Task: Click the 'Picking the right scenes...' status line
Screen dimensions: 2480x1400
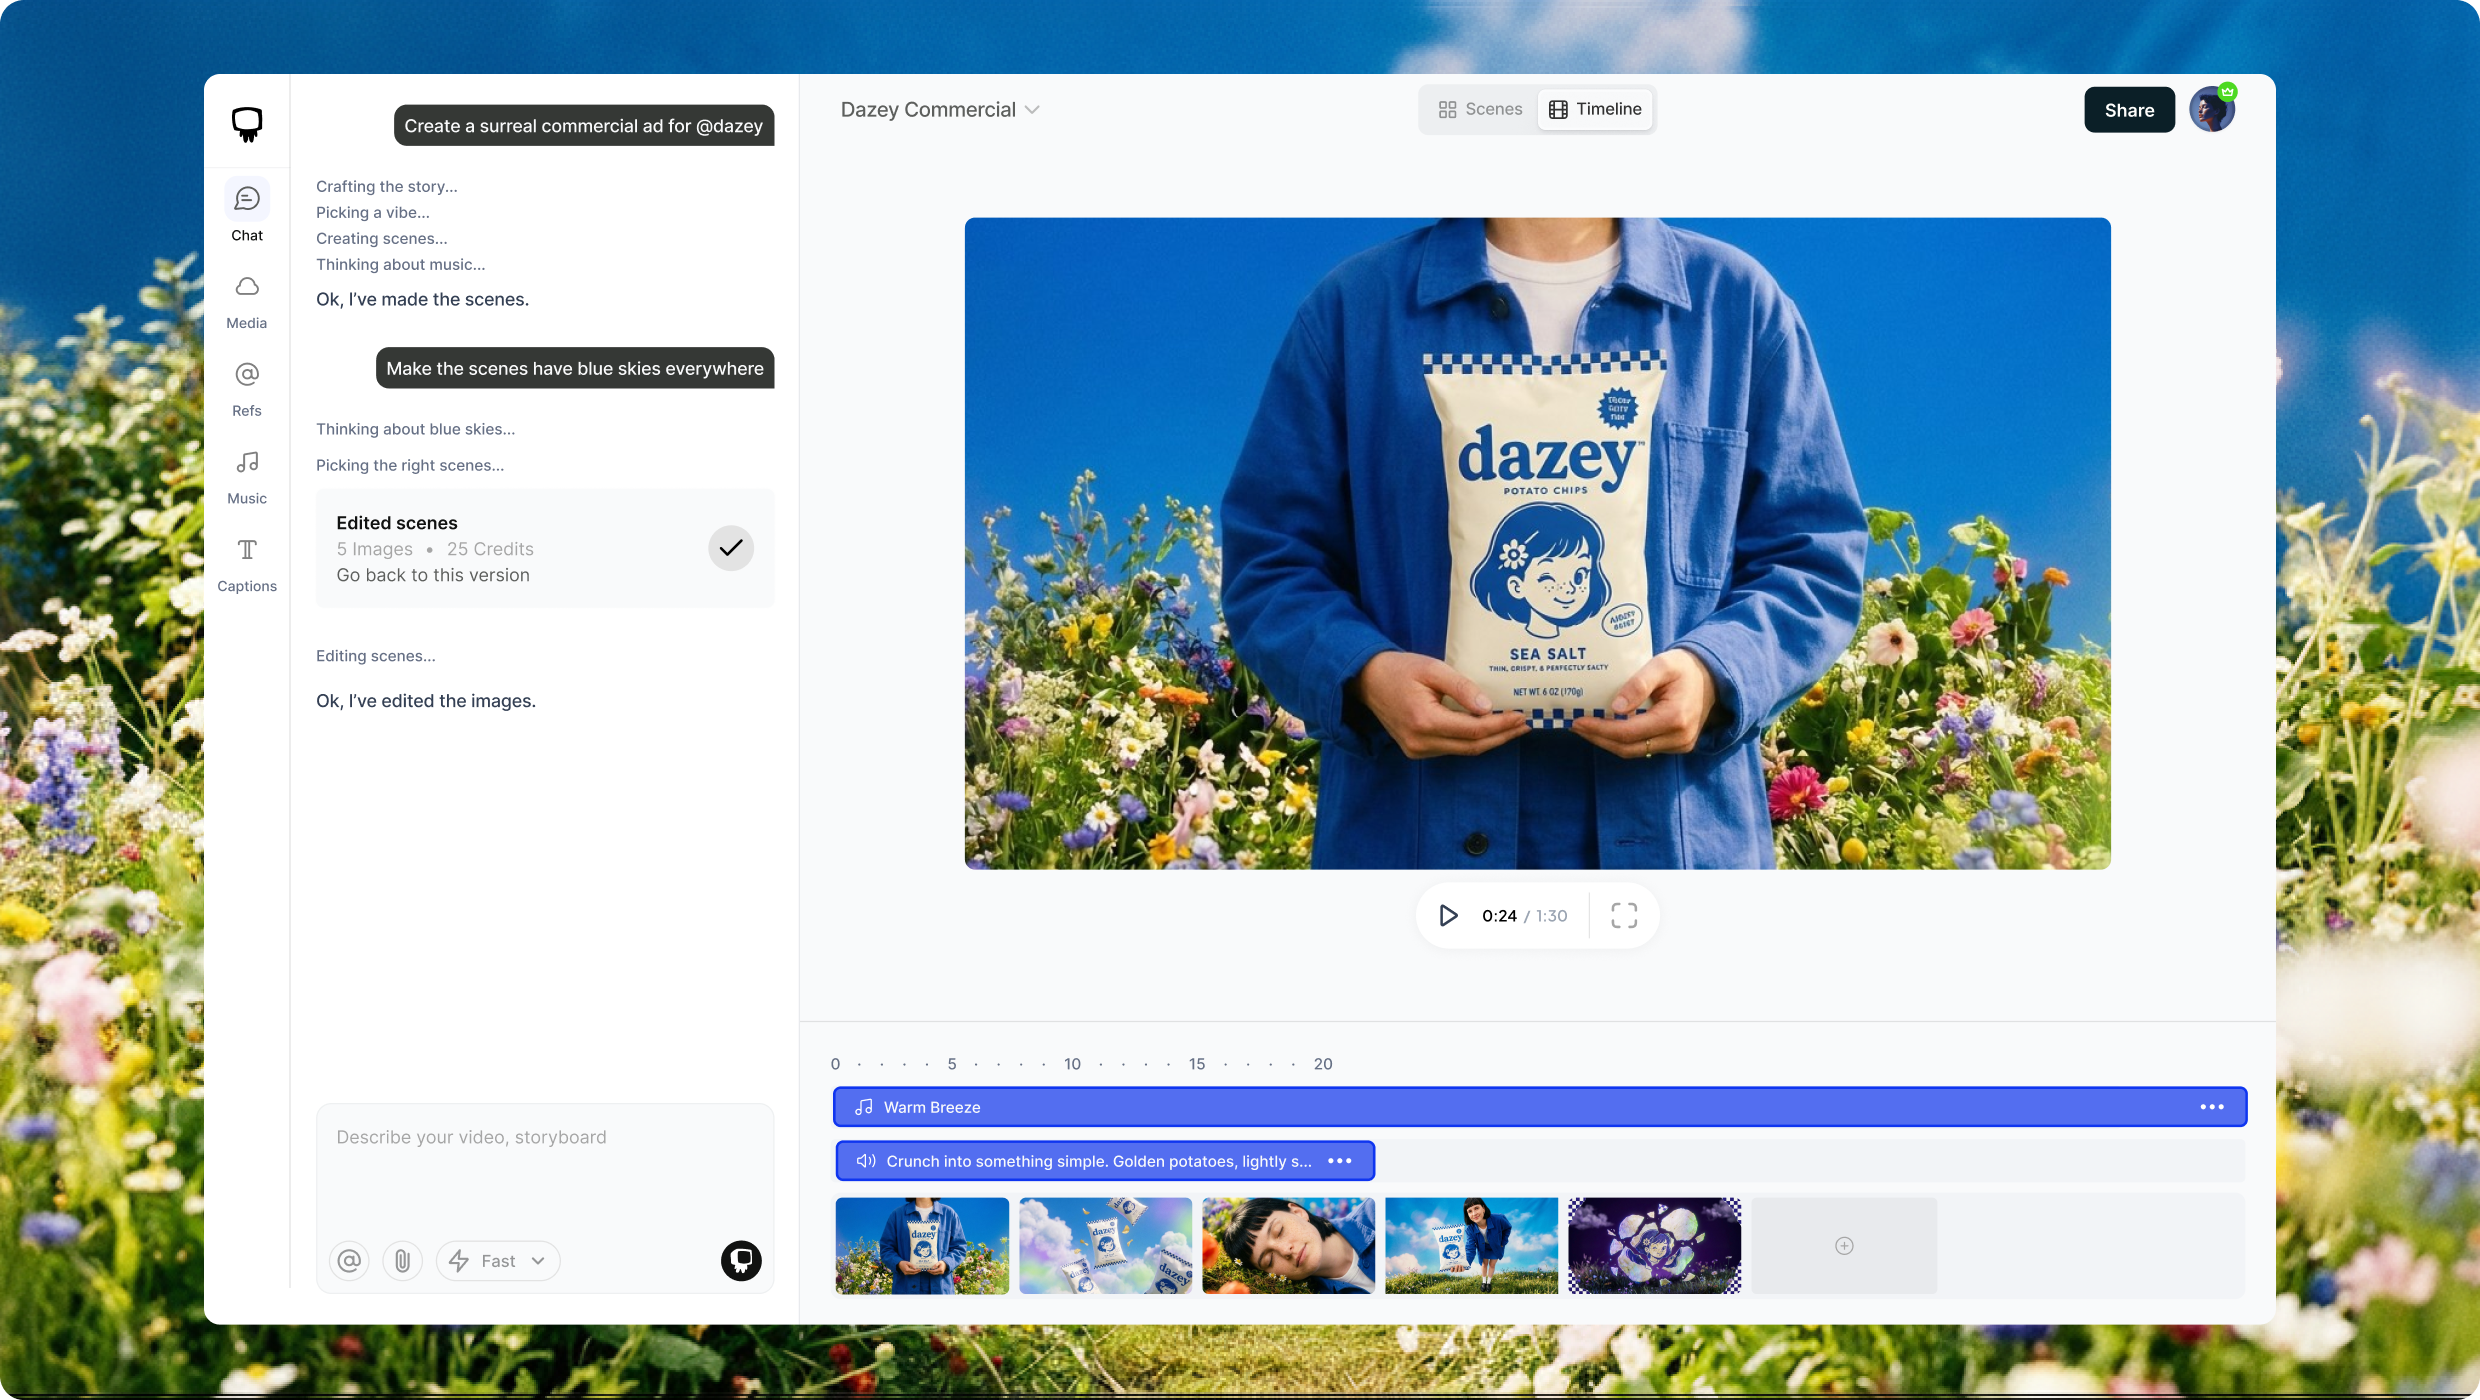Action: [x=410, y=465]
